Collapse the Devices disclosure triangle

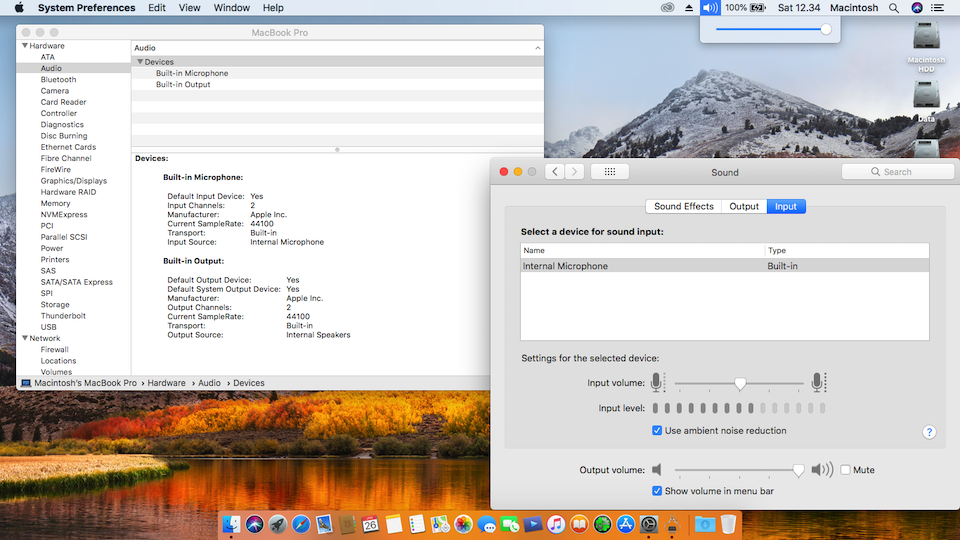(140, 62)
